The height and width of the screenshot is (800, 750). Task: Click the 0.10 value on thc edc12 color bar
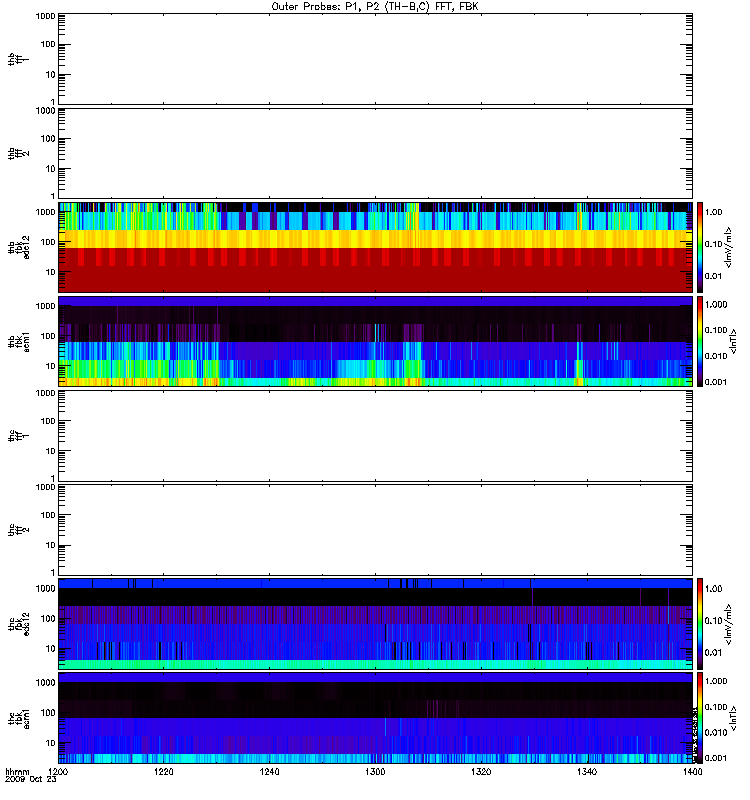(x=713, y=620)
